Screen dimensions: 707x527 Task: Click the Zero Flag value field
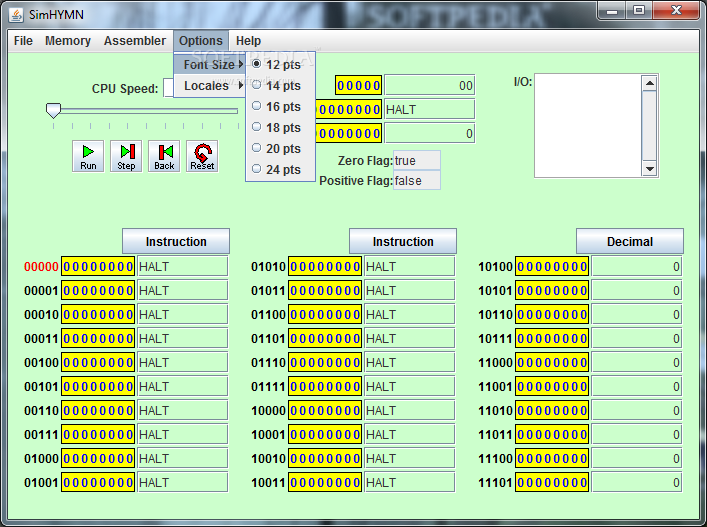(x=417, y=160)
